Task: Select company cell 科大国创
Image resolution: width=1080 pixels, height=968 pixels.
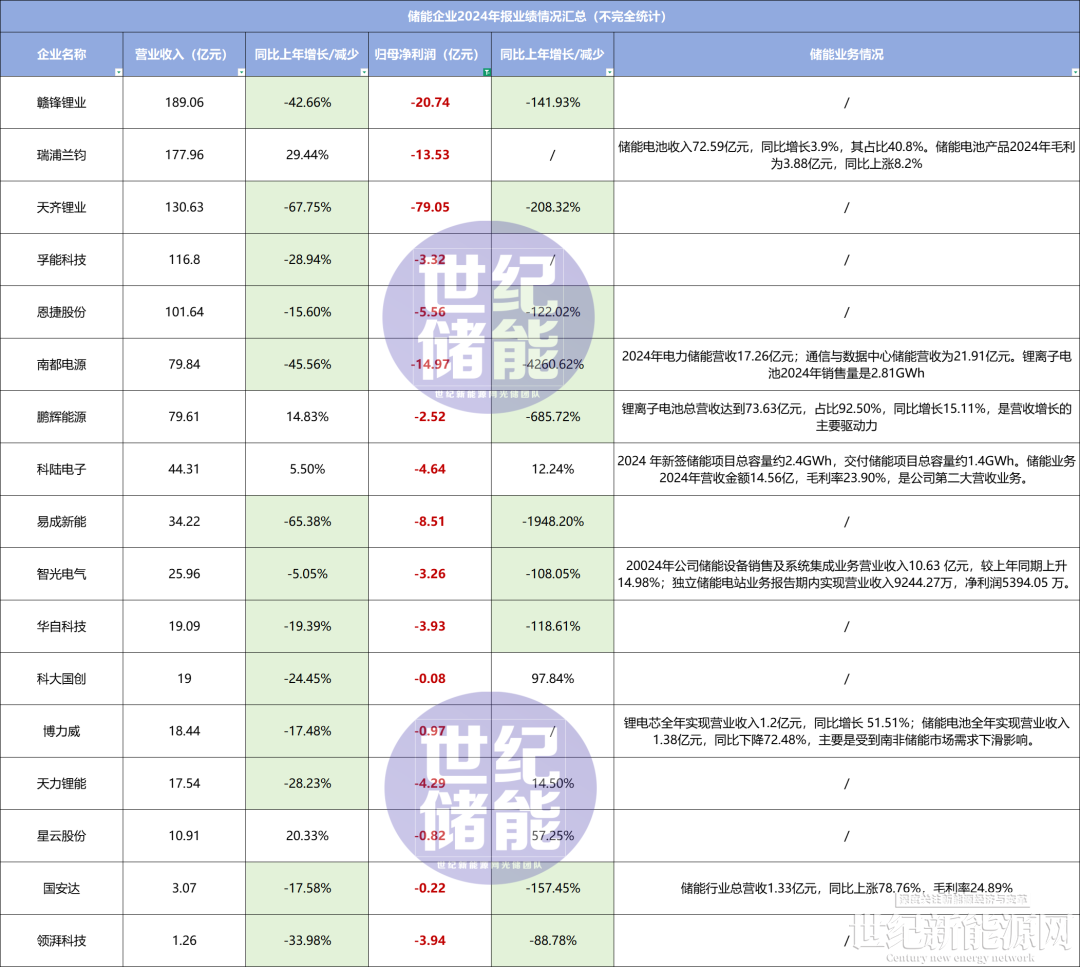Action: pos(61,679)
